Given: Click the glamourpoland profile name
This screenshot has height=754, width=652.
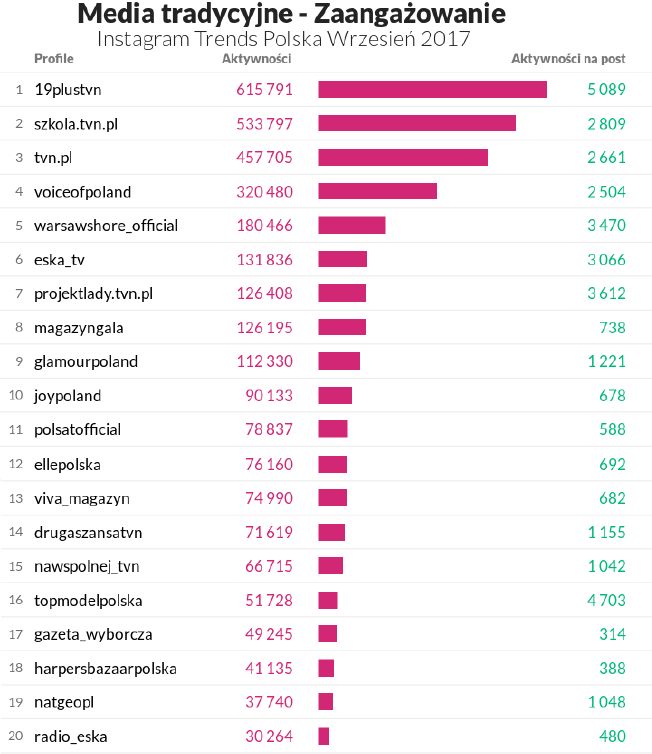Looking at the screenshot, I should (86, 362).
